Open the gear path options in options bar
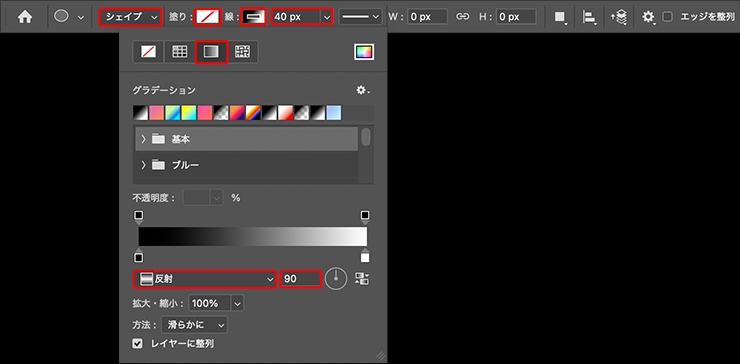This screenshot has height=364, width=740. (x=648, y=17)
